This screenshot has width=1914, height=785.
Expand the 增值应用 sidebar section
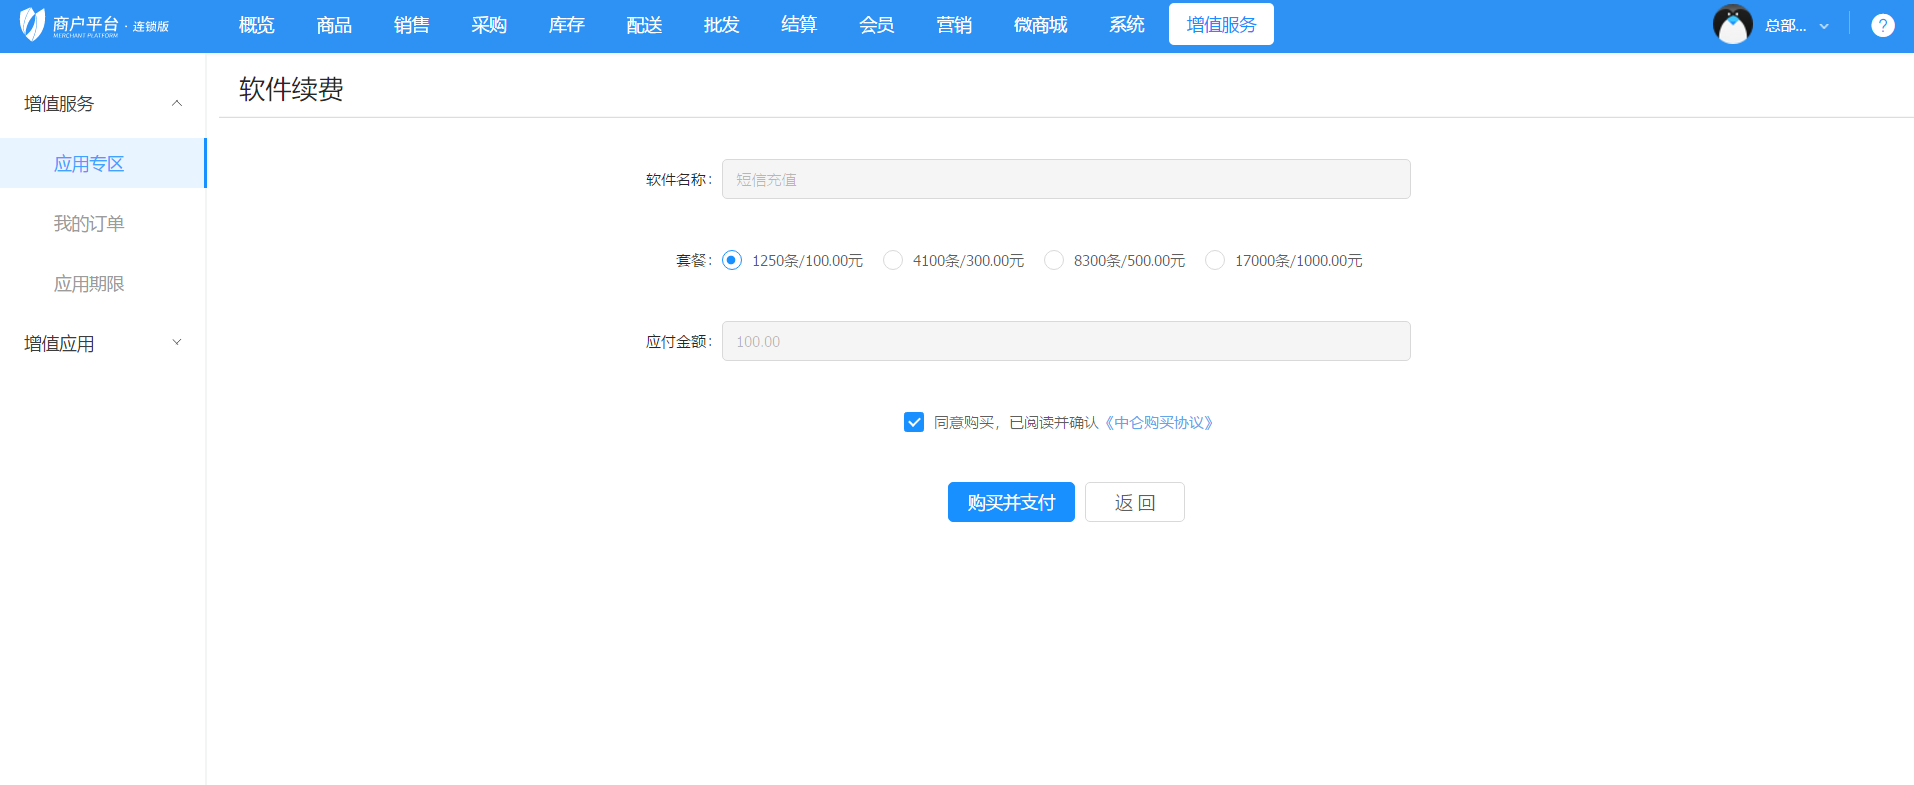click(x=177, y=343)
